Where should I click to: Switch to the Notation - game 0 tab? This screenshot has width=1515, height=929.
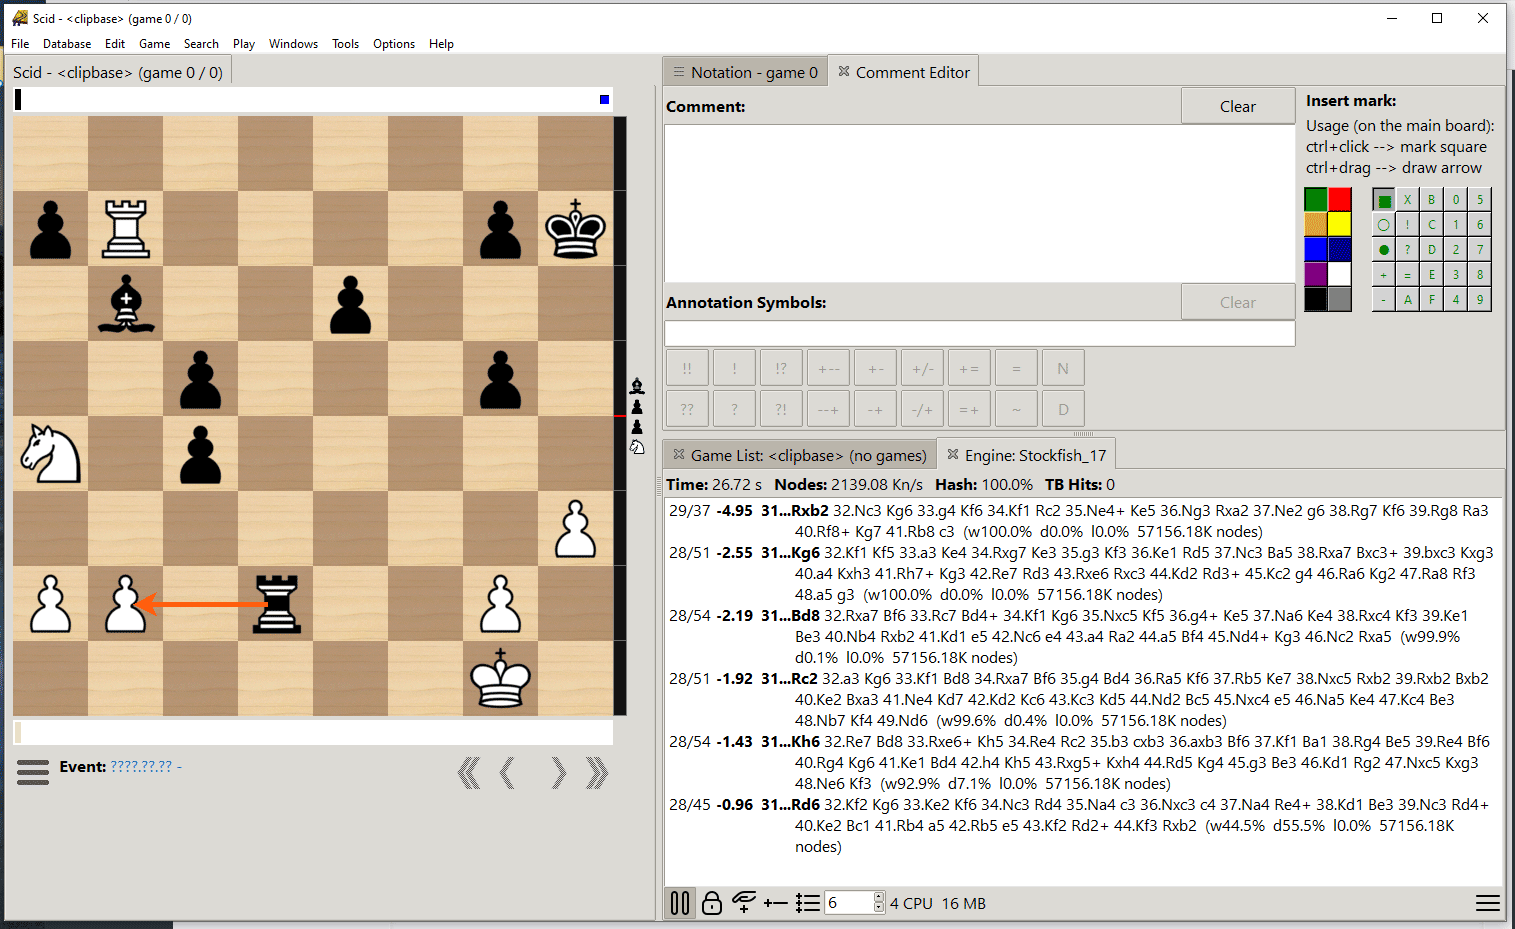745,72
